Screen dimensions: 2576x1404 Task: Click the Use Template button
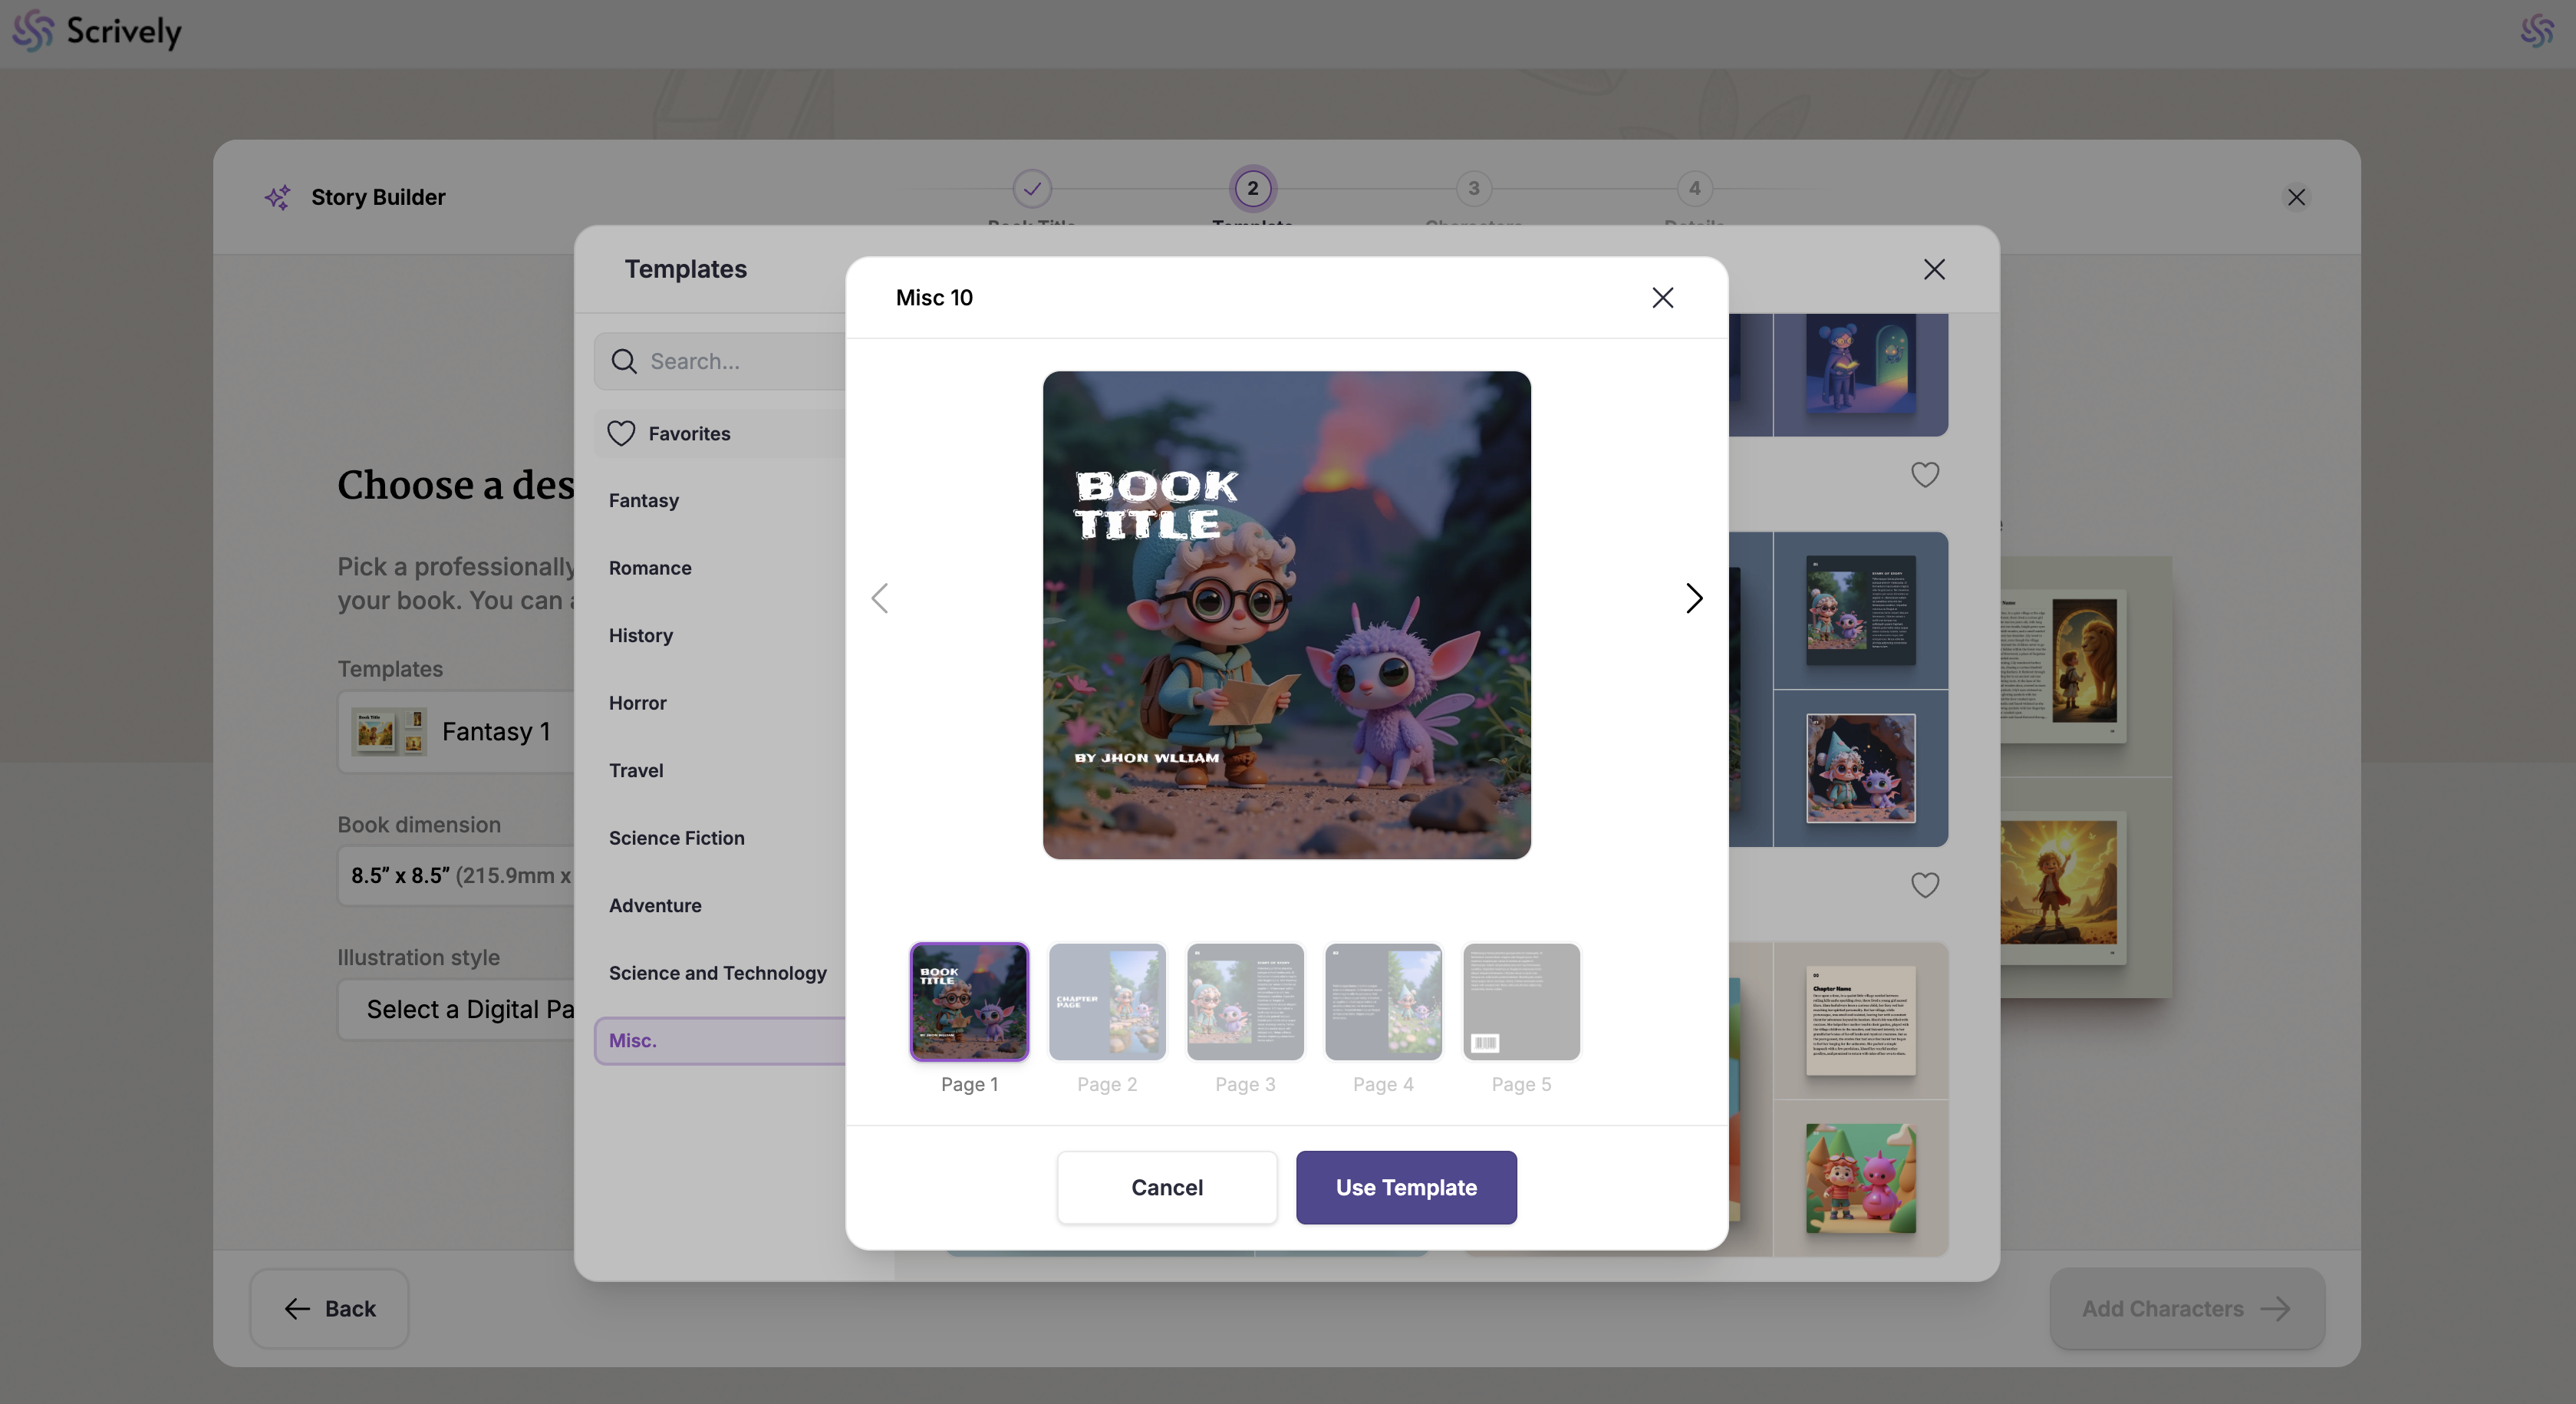click(1405, 1187)
